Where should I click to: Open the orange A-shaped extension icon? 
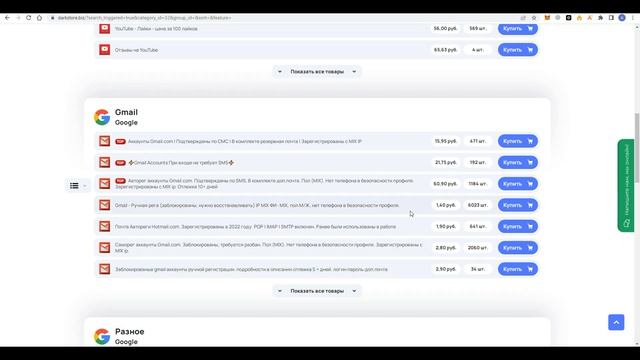589,18
